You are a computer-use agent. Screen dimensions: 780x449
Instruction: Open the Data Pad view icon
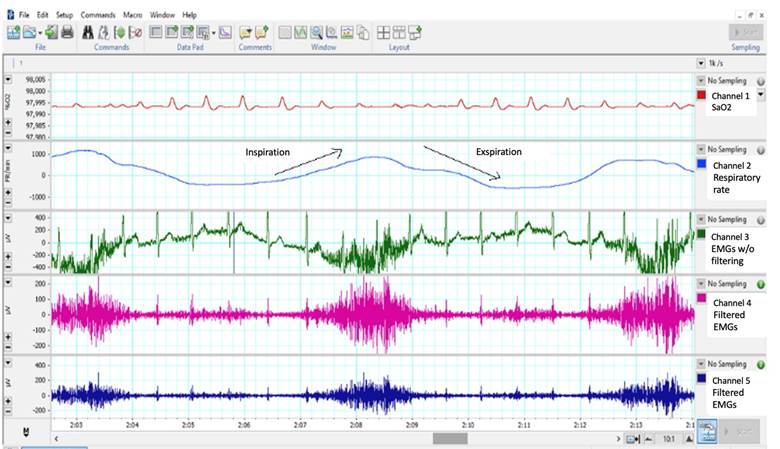pyautogui.click(x=155, y=32)
